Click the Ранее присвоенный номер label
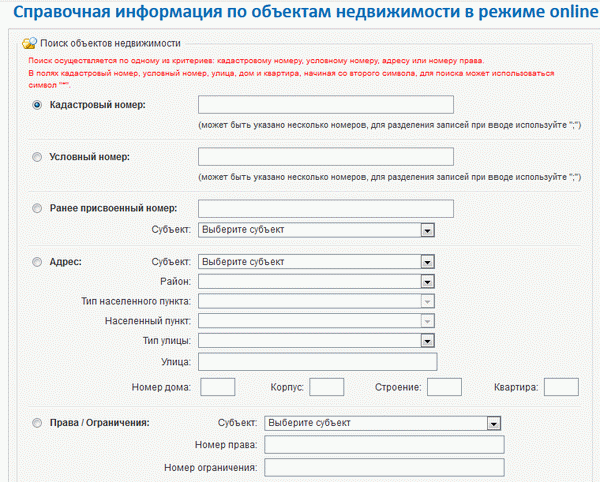Viewport: 600px width, 482px height. pyautogui.click(x=113, y=208)
